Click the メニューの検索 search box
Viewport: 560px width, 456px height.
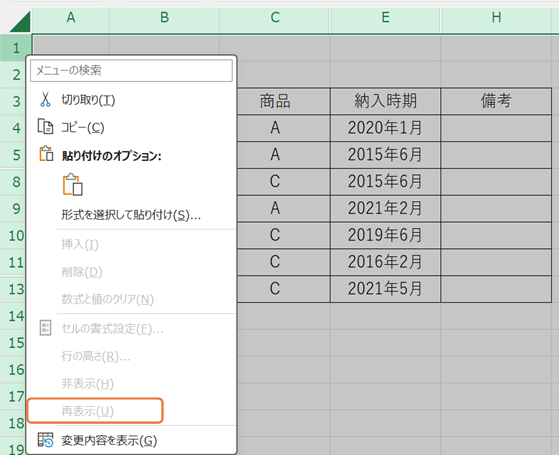[131, 70]
